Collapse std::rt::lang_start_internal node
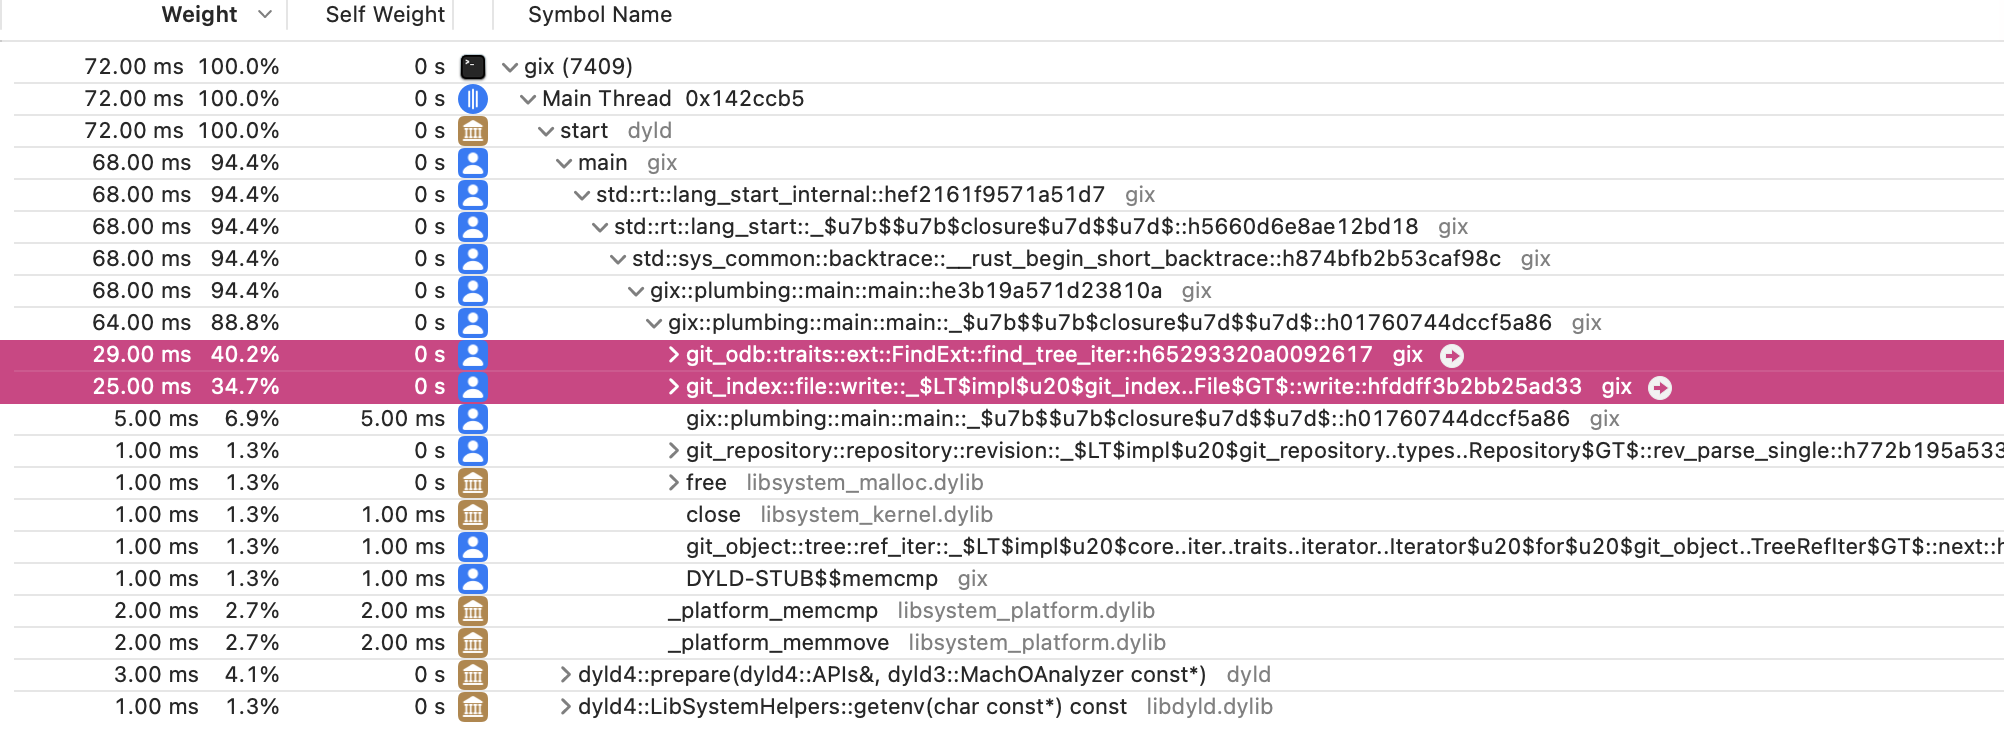Viewport: 2004px width, 730px height. tap(582, 195)
